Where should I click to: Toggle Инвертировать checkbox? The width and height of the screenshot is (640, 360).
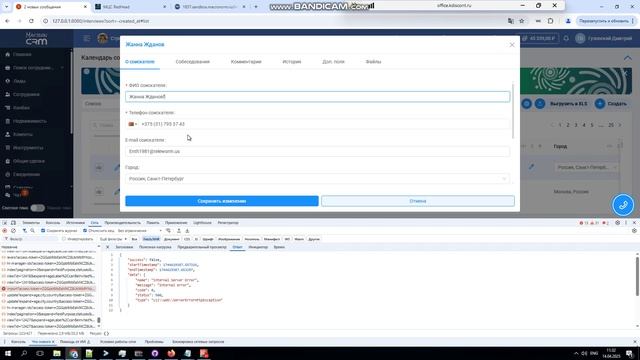tap(64, 239)
